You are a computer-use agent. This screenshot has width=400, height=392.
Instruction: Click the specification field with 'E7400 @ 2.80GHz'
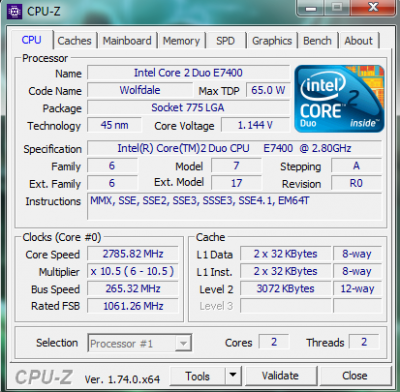pos(234,148)
